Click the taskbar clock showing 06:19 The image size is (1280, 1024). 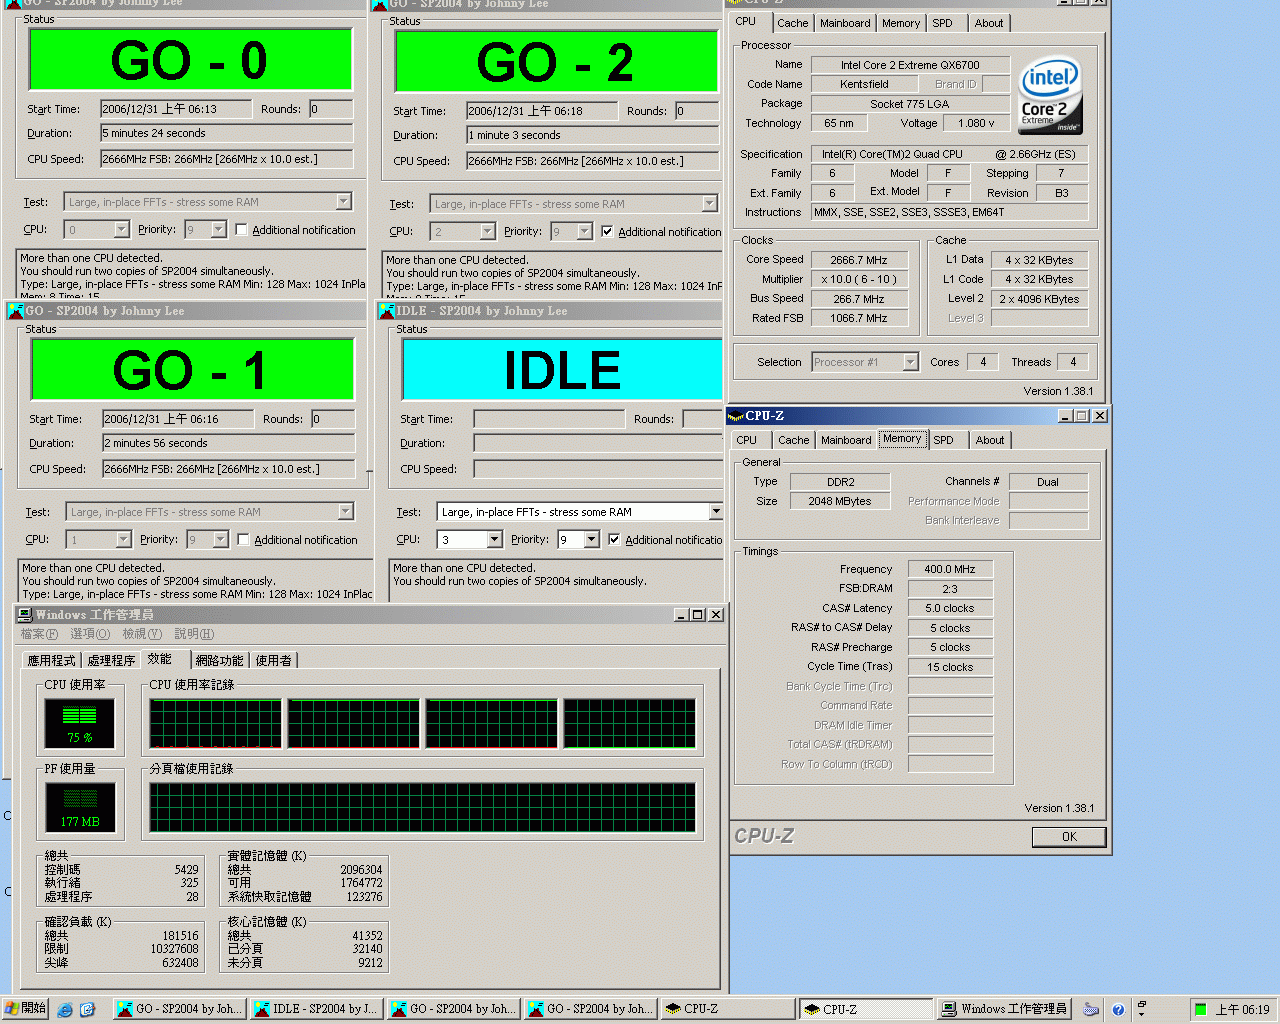coord(1242,1010)
